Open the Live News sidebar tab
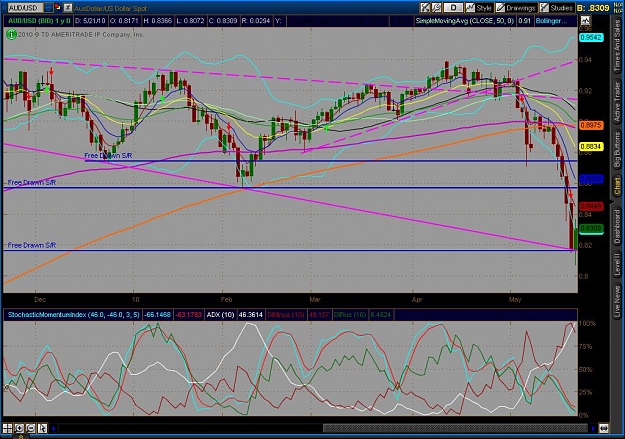Image resolution: width=625 pixels, height=439 pixels. [617, 299]
